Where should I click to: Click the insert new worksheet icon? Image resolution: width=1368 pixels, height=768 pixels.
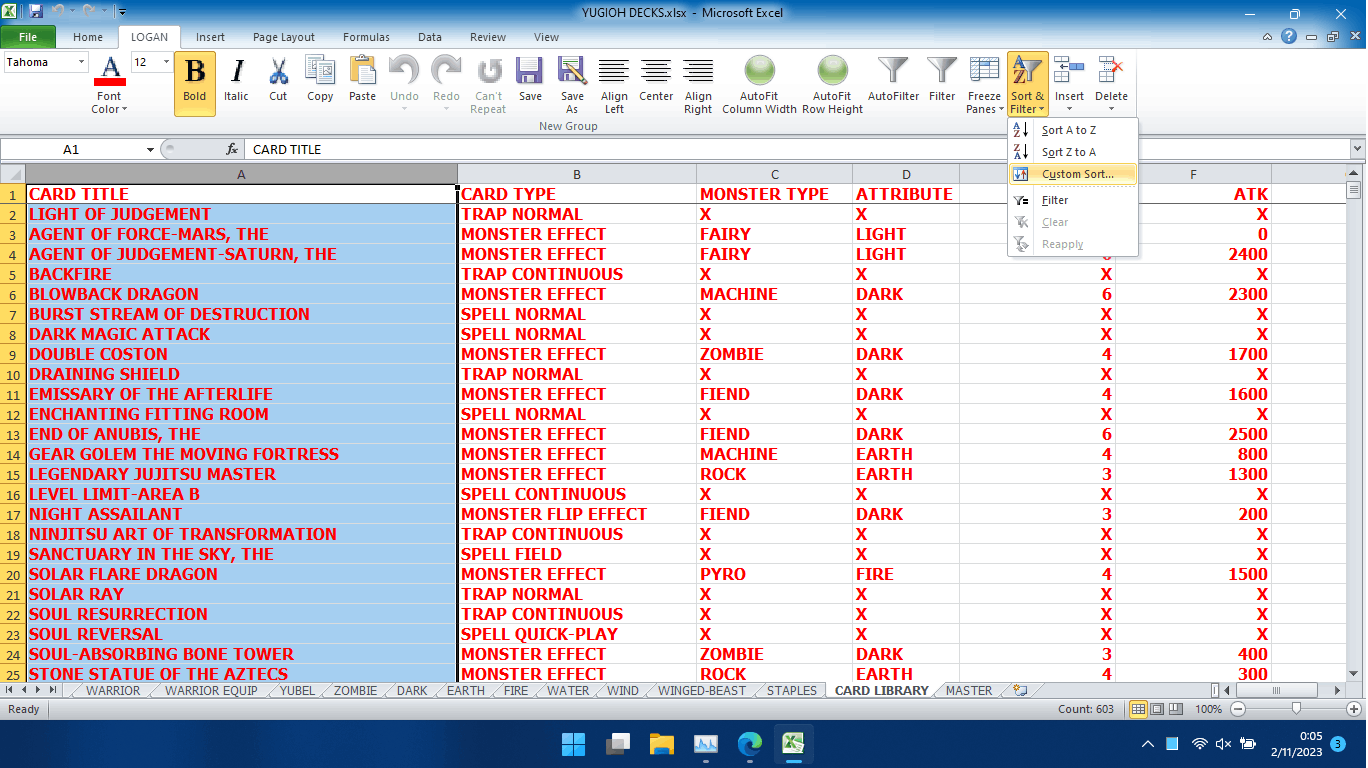coord(1020,691)
